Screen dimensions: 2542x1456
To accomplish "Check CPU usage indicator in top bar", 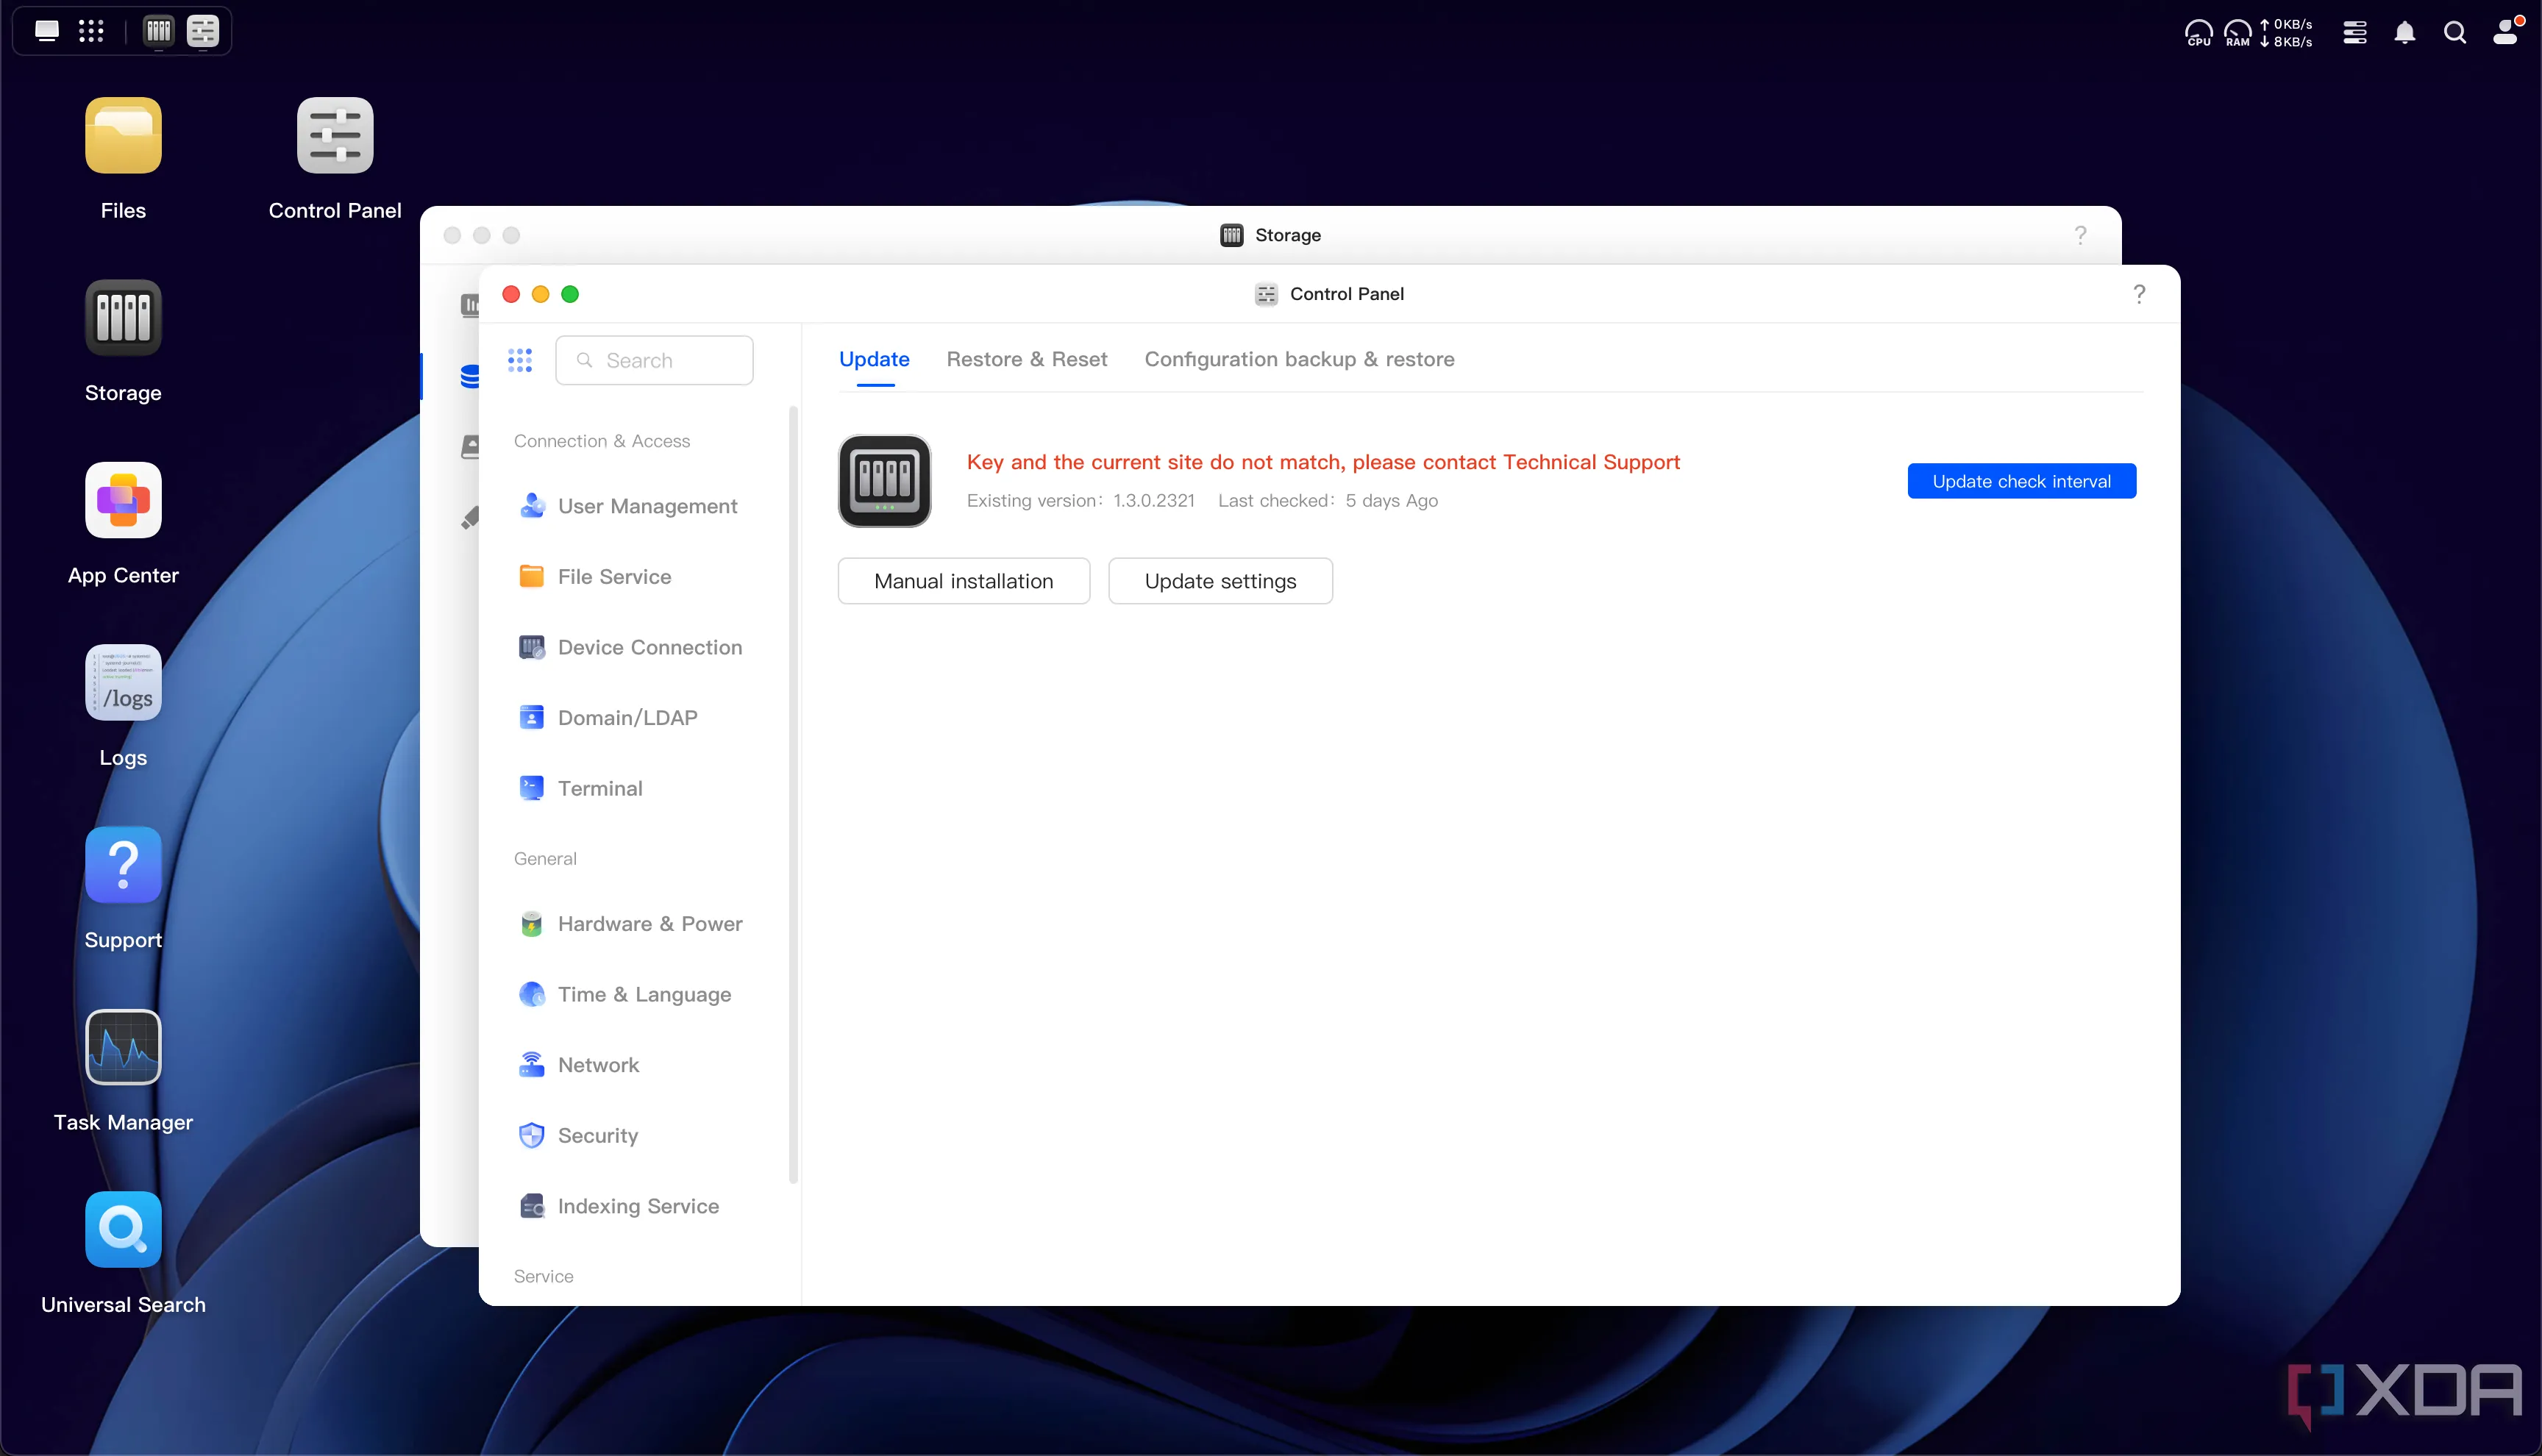I will click(2198, 33).
